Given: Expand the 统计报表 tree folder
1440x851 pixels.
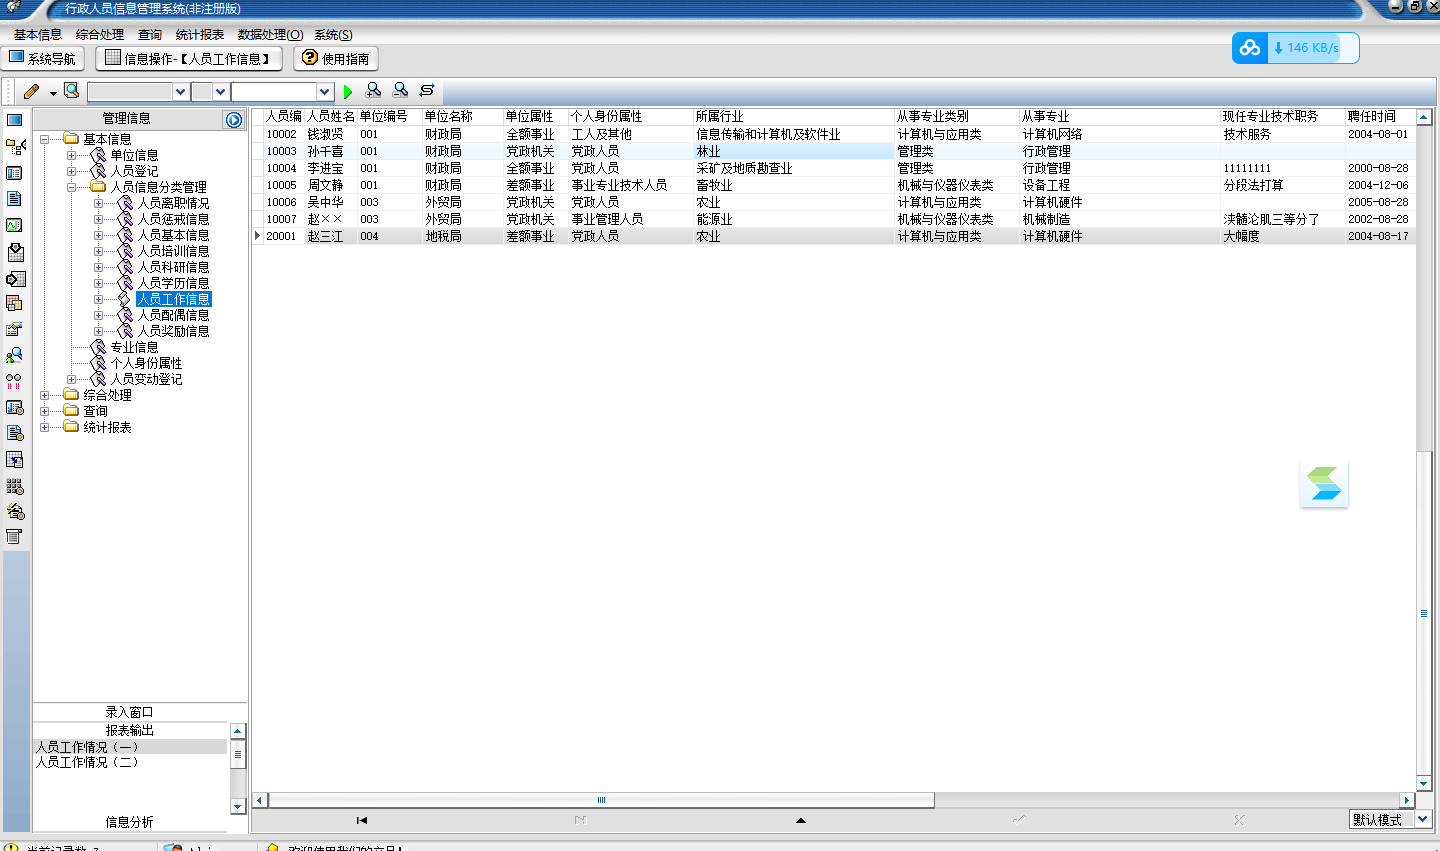Looking at the screenshot, I should [x=44, y=428].
